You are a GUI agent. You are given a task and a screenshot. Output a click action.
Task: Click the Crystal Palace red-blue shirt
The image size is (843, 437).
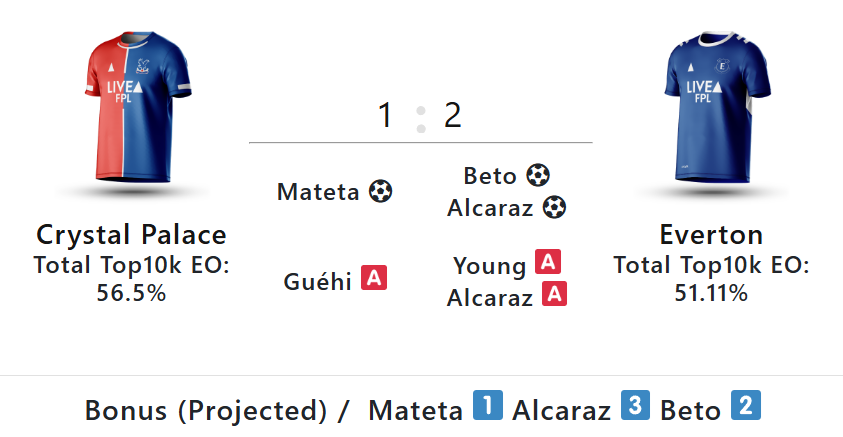coord(138,108)
